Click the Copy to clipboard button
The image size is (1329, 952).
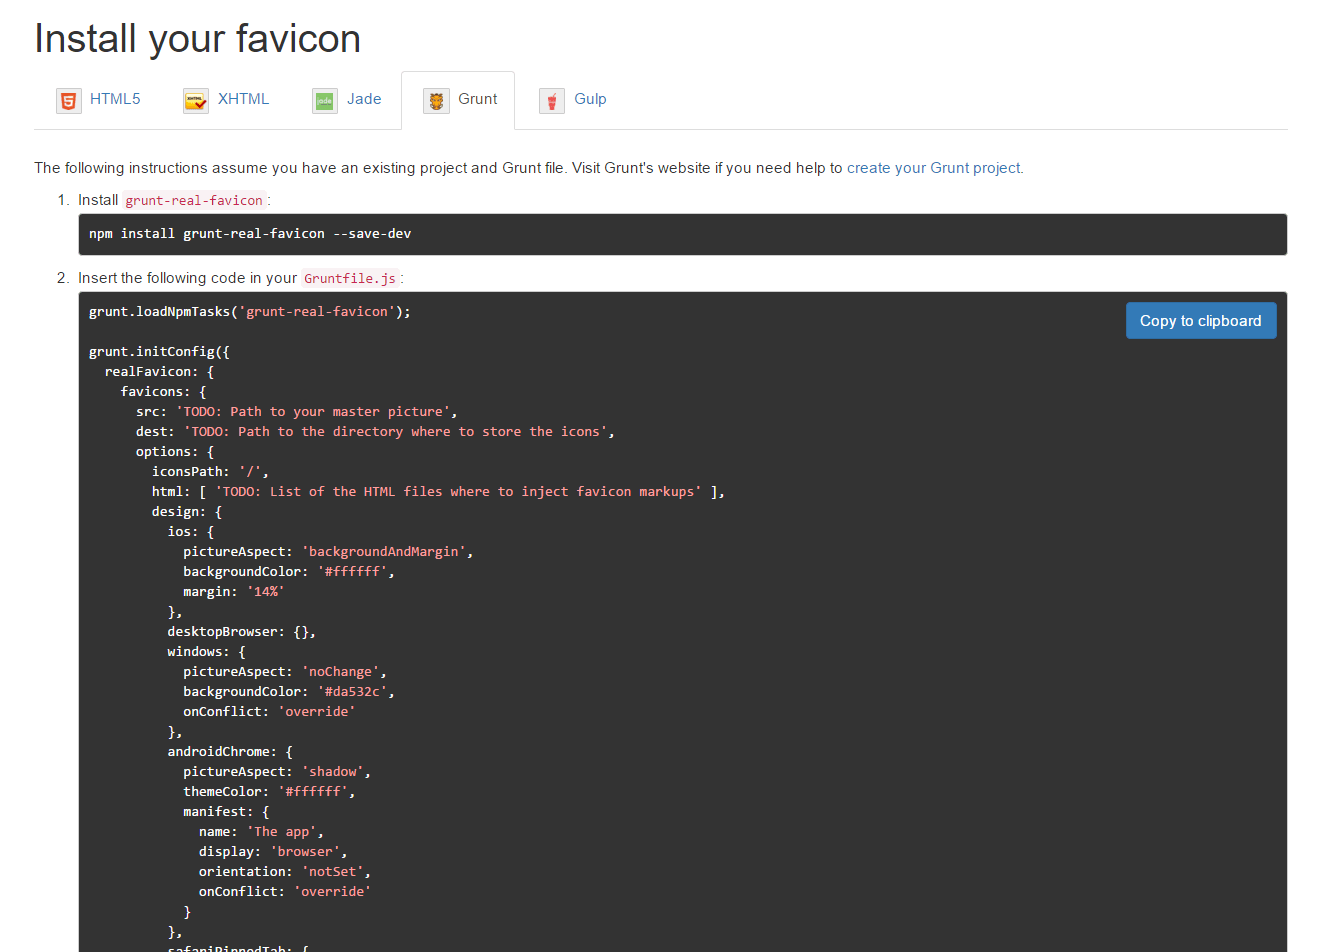1200,320
